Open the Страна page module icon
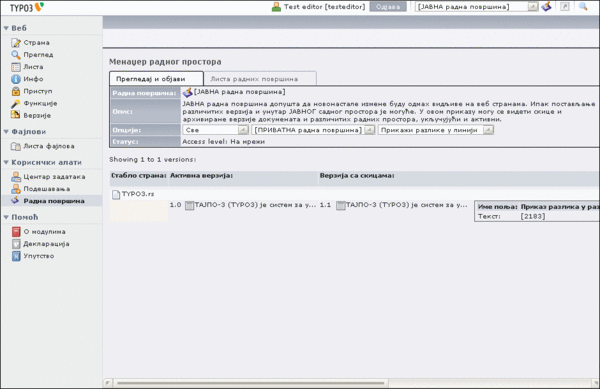The image size is (600, 389). tap(15, 42)
